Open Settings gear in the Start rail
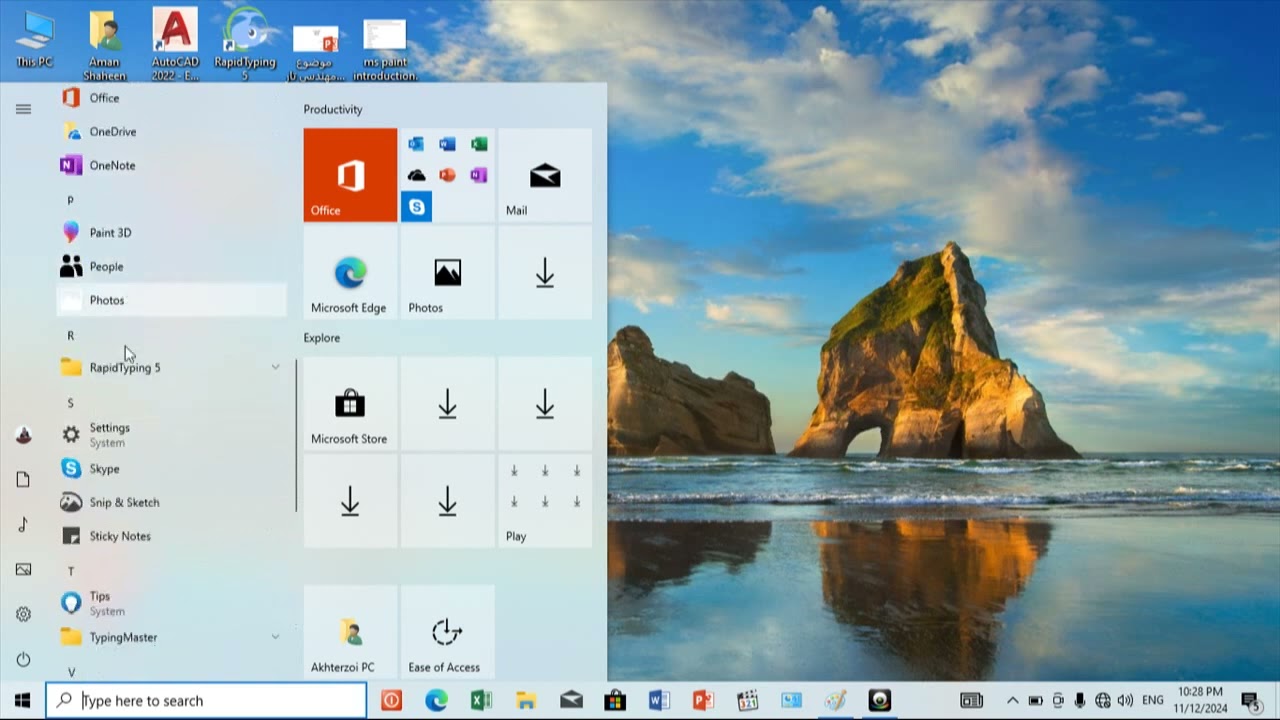The image size is (1280, 720). pos(23,615)
